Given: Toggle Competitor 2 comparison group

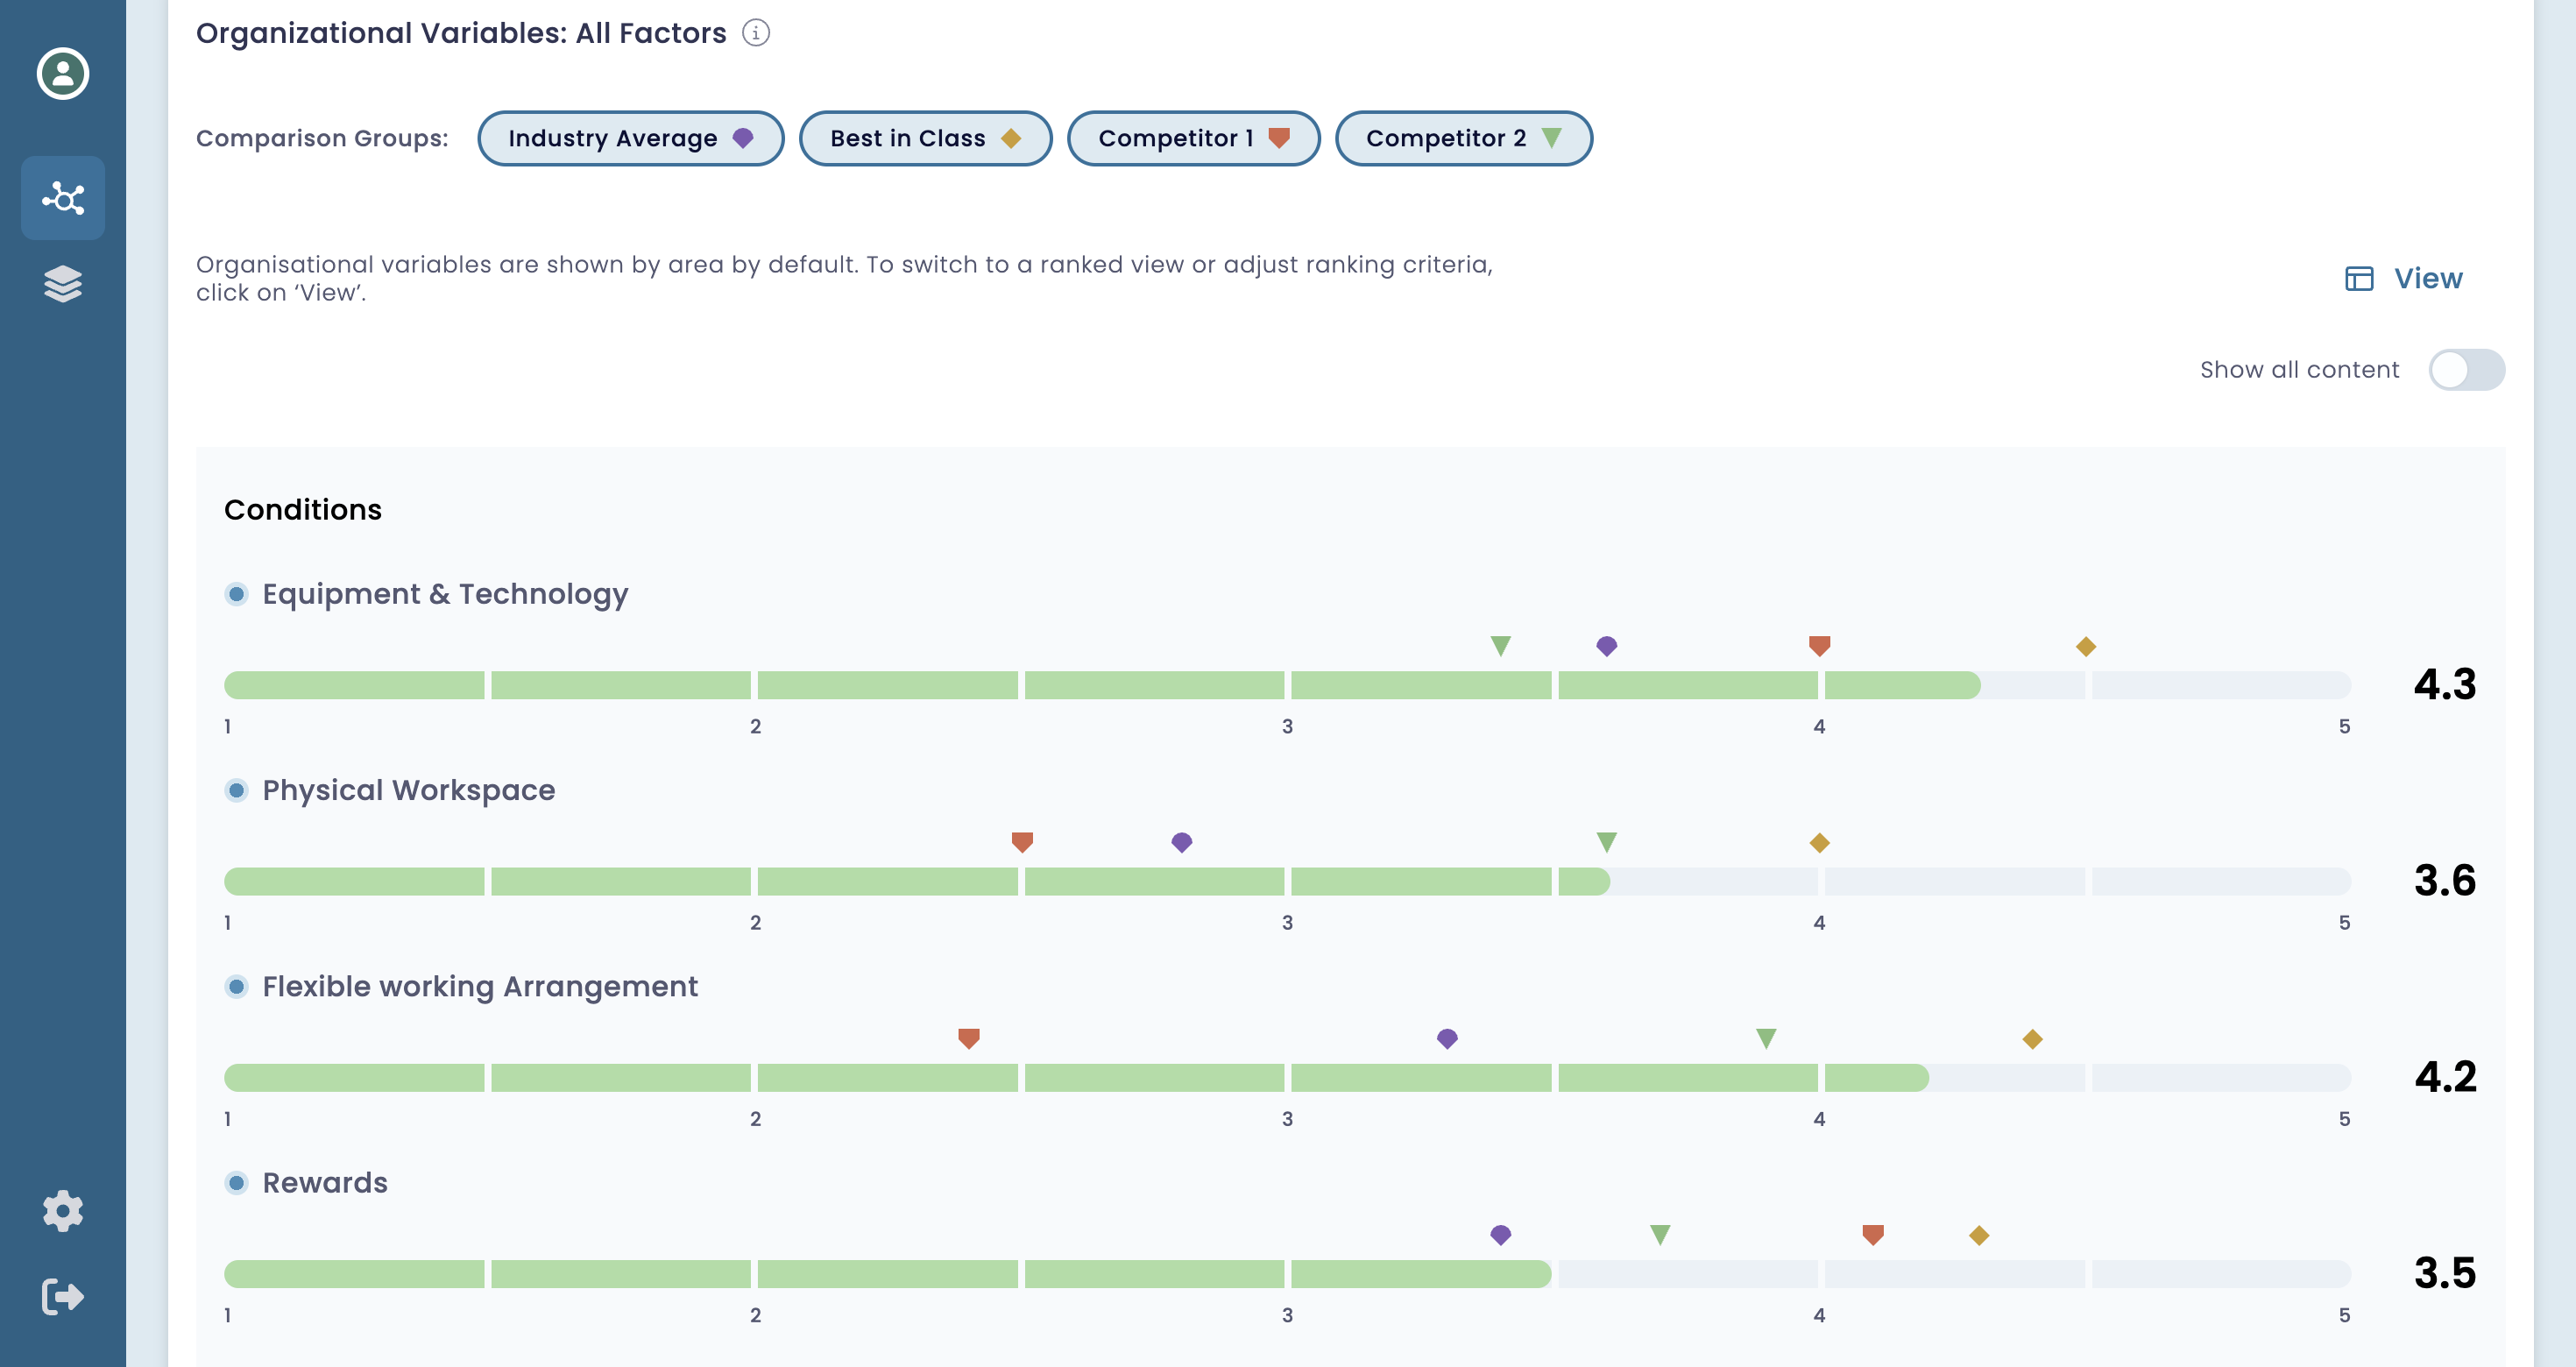Looking at the screenshot, I should pyautogui.click(x=1463, y=138).
